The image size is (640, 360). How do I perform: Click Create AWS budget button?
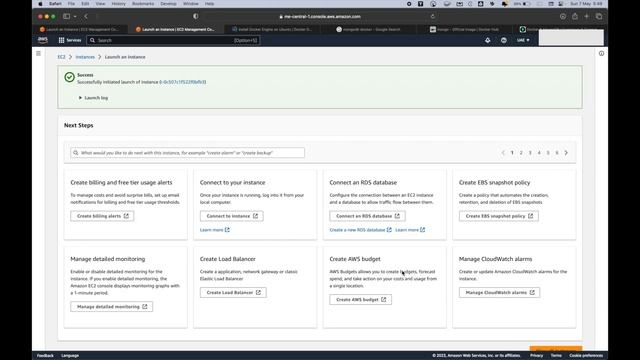point(360,300)
